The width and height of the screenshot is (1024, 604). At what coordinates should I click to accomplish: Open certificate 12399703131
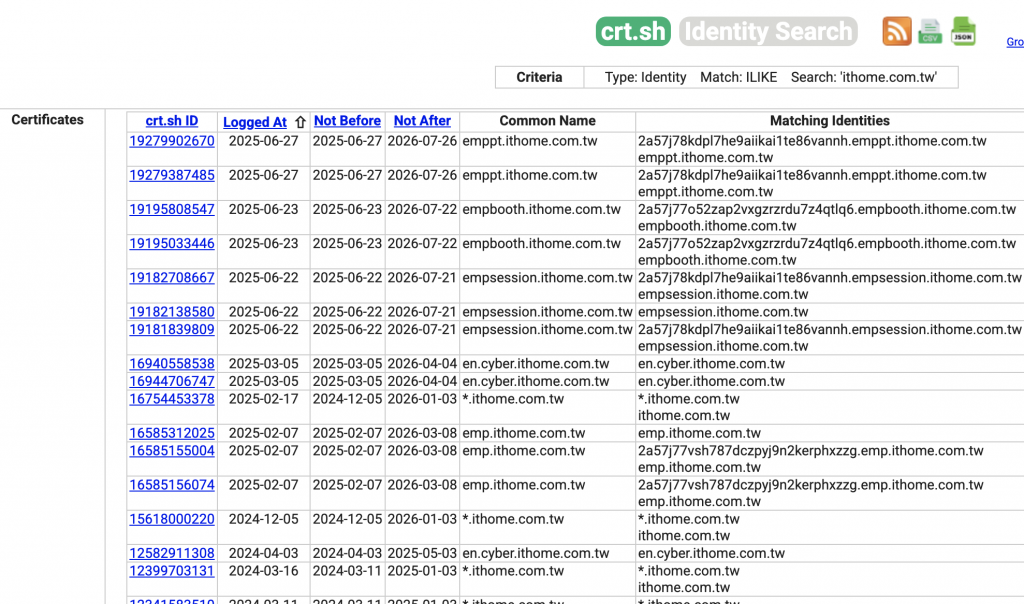point(172,571)
